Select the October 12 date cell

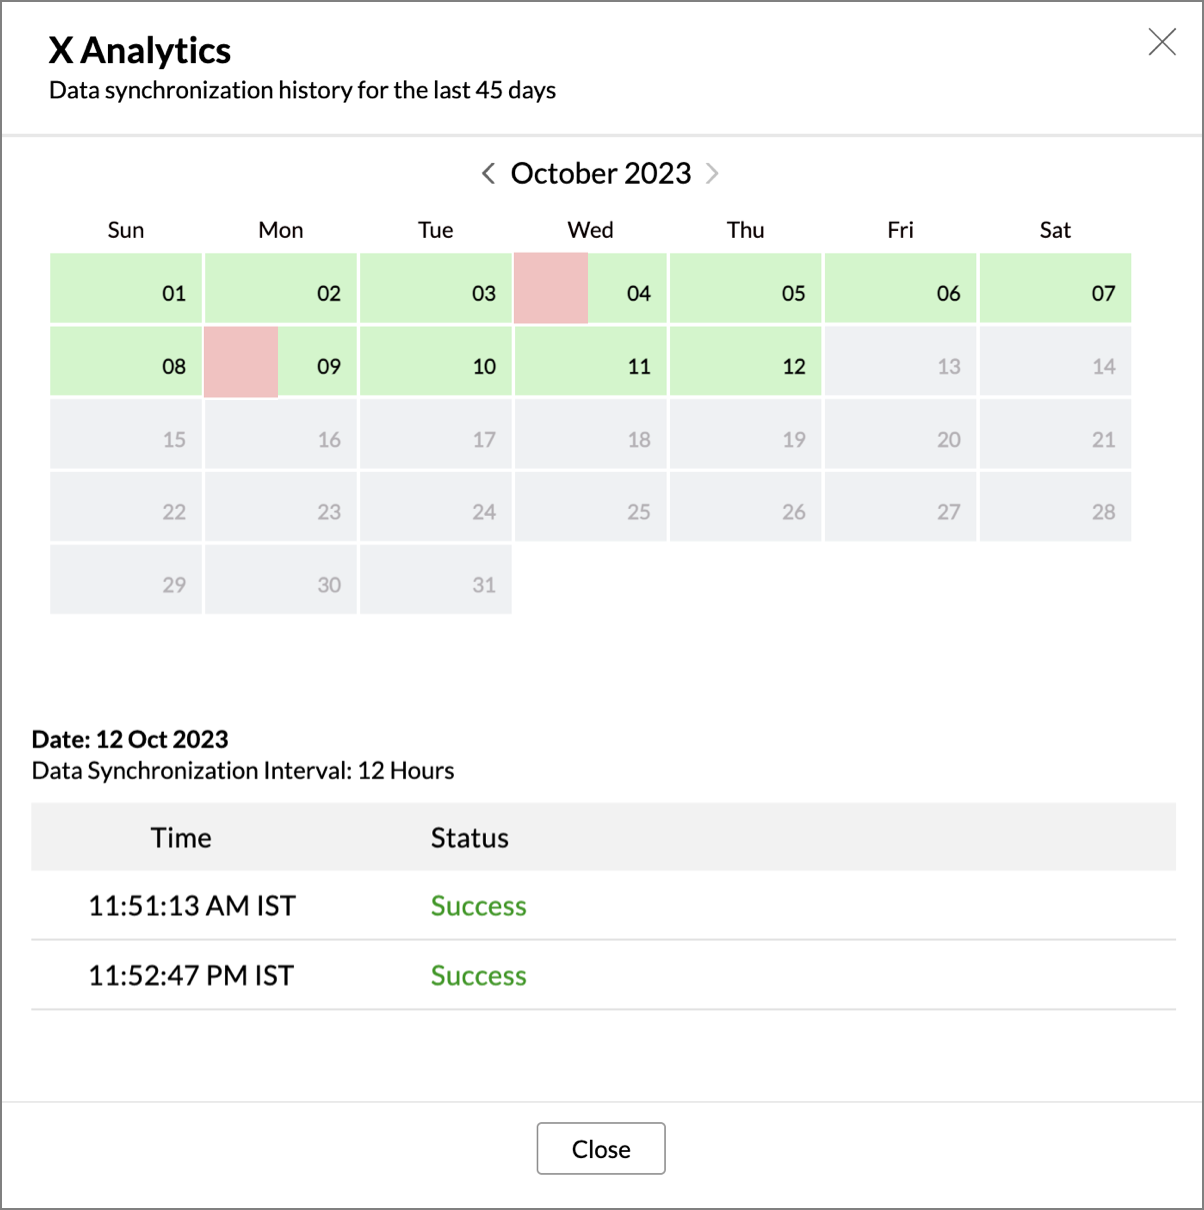point(746,361)
